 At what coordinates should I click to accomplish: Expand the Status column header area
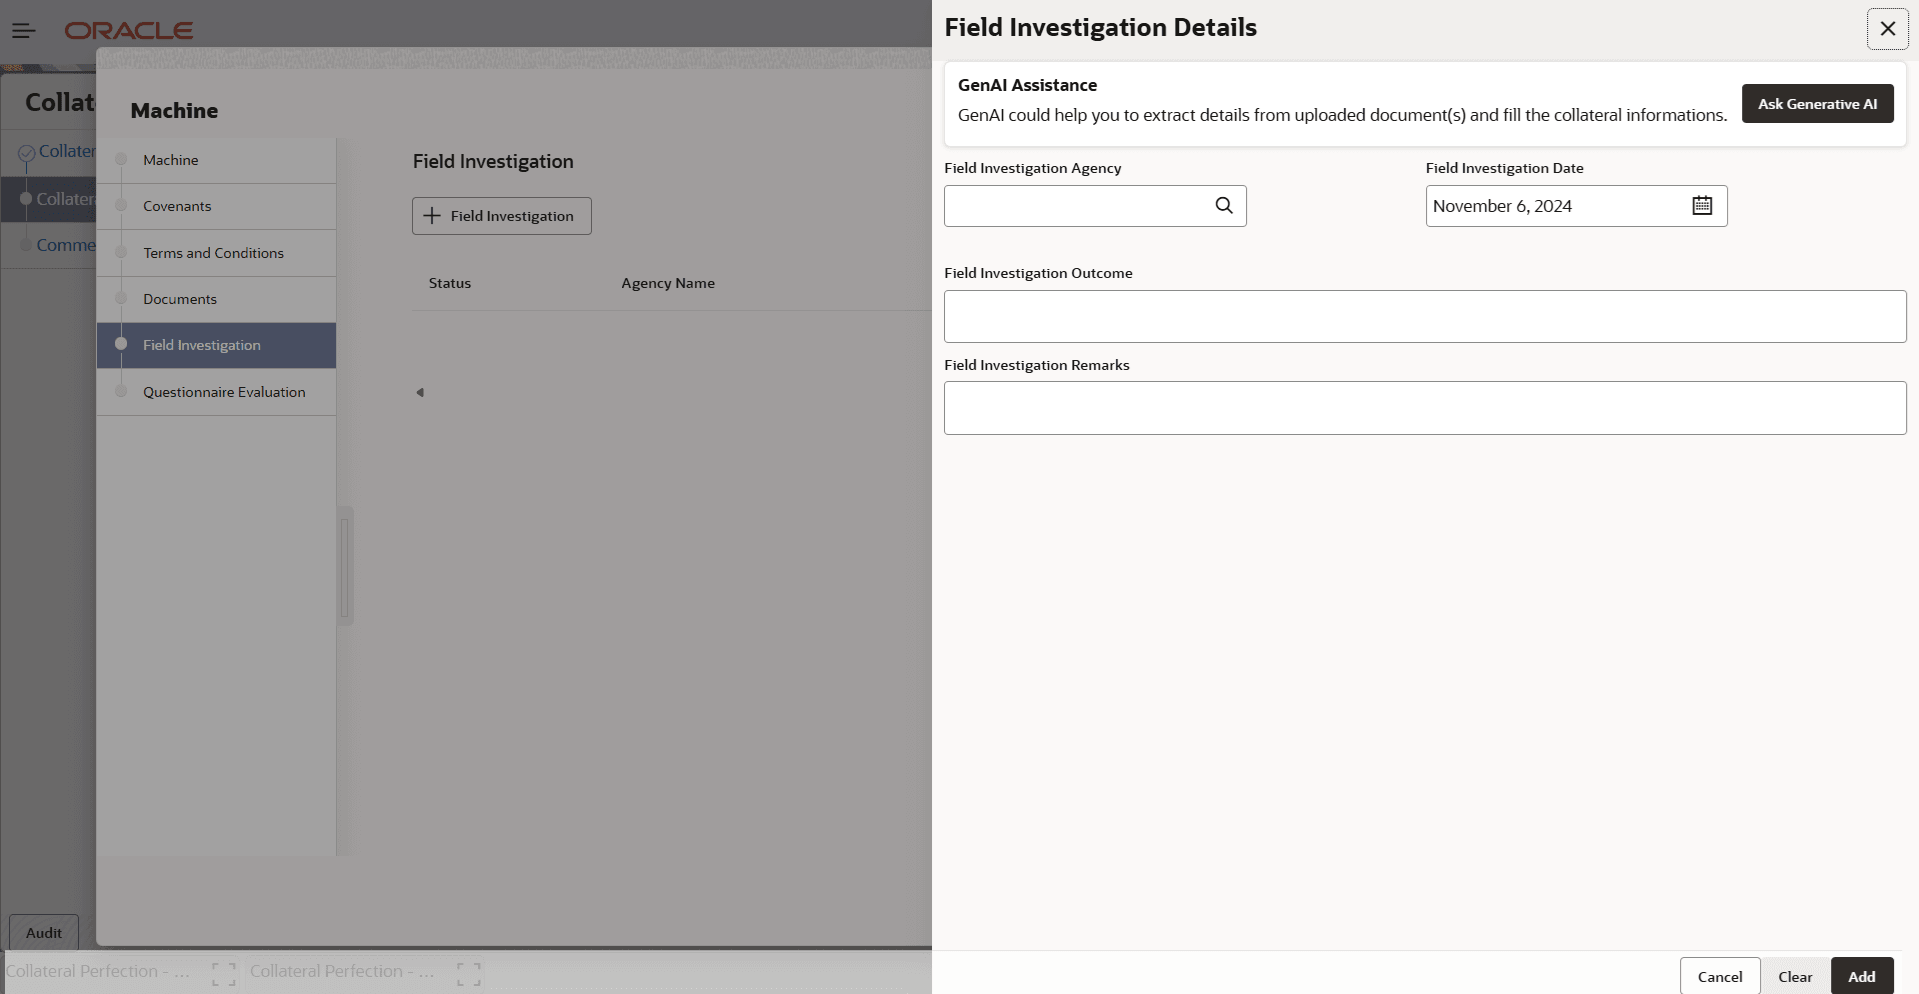click(450, 283)
